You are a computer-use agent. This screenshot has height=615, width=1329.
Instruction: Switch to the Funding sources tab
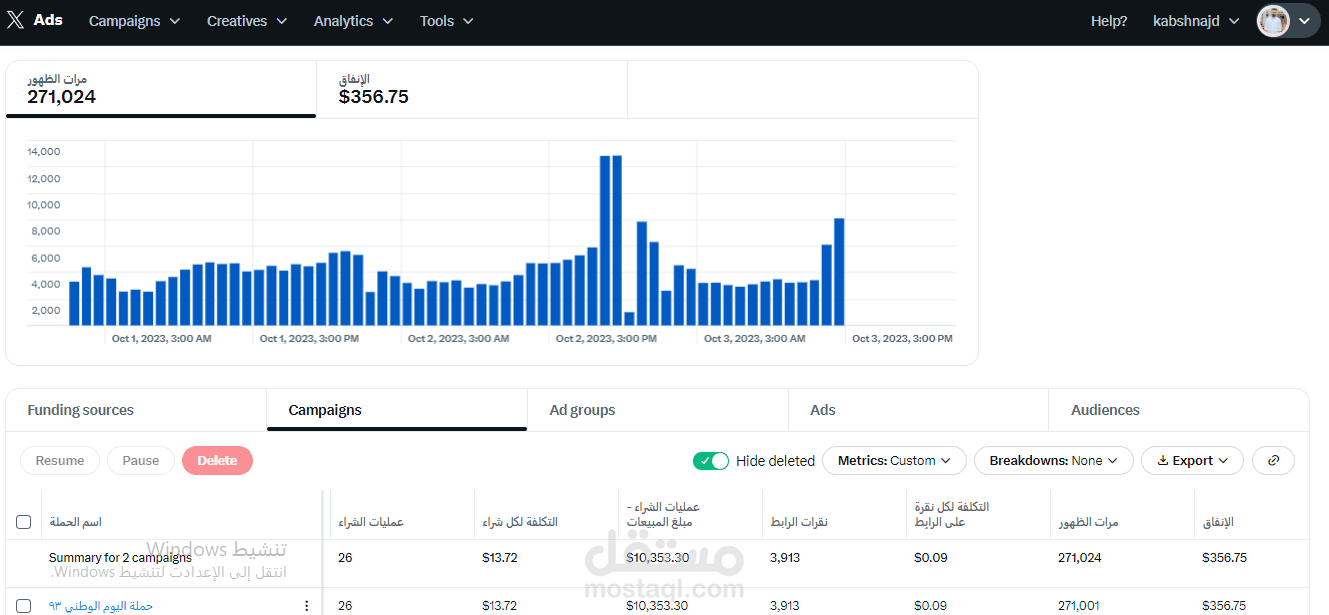coord(136,410)
